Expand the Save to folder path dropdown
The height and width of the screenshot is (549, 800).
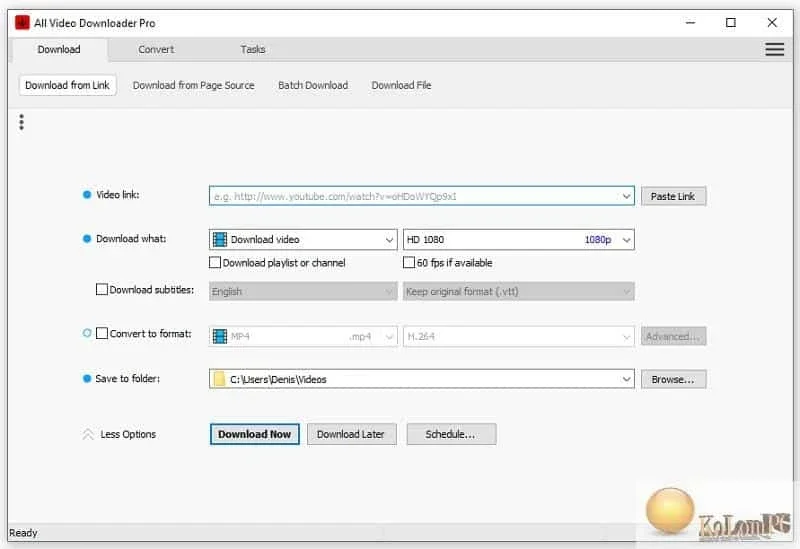coord(626,379)
